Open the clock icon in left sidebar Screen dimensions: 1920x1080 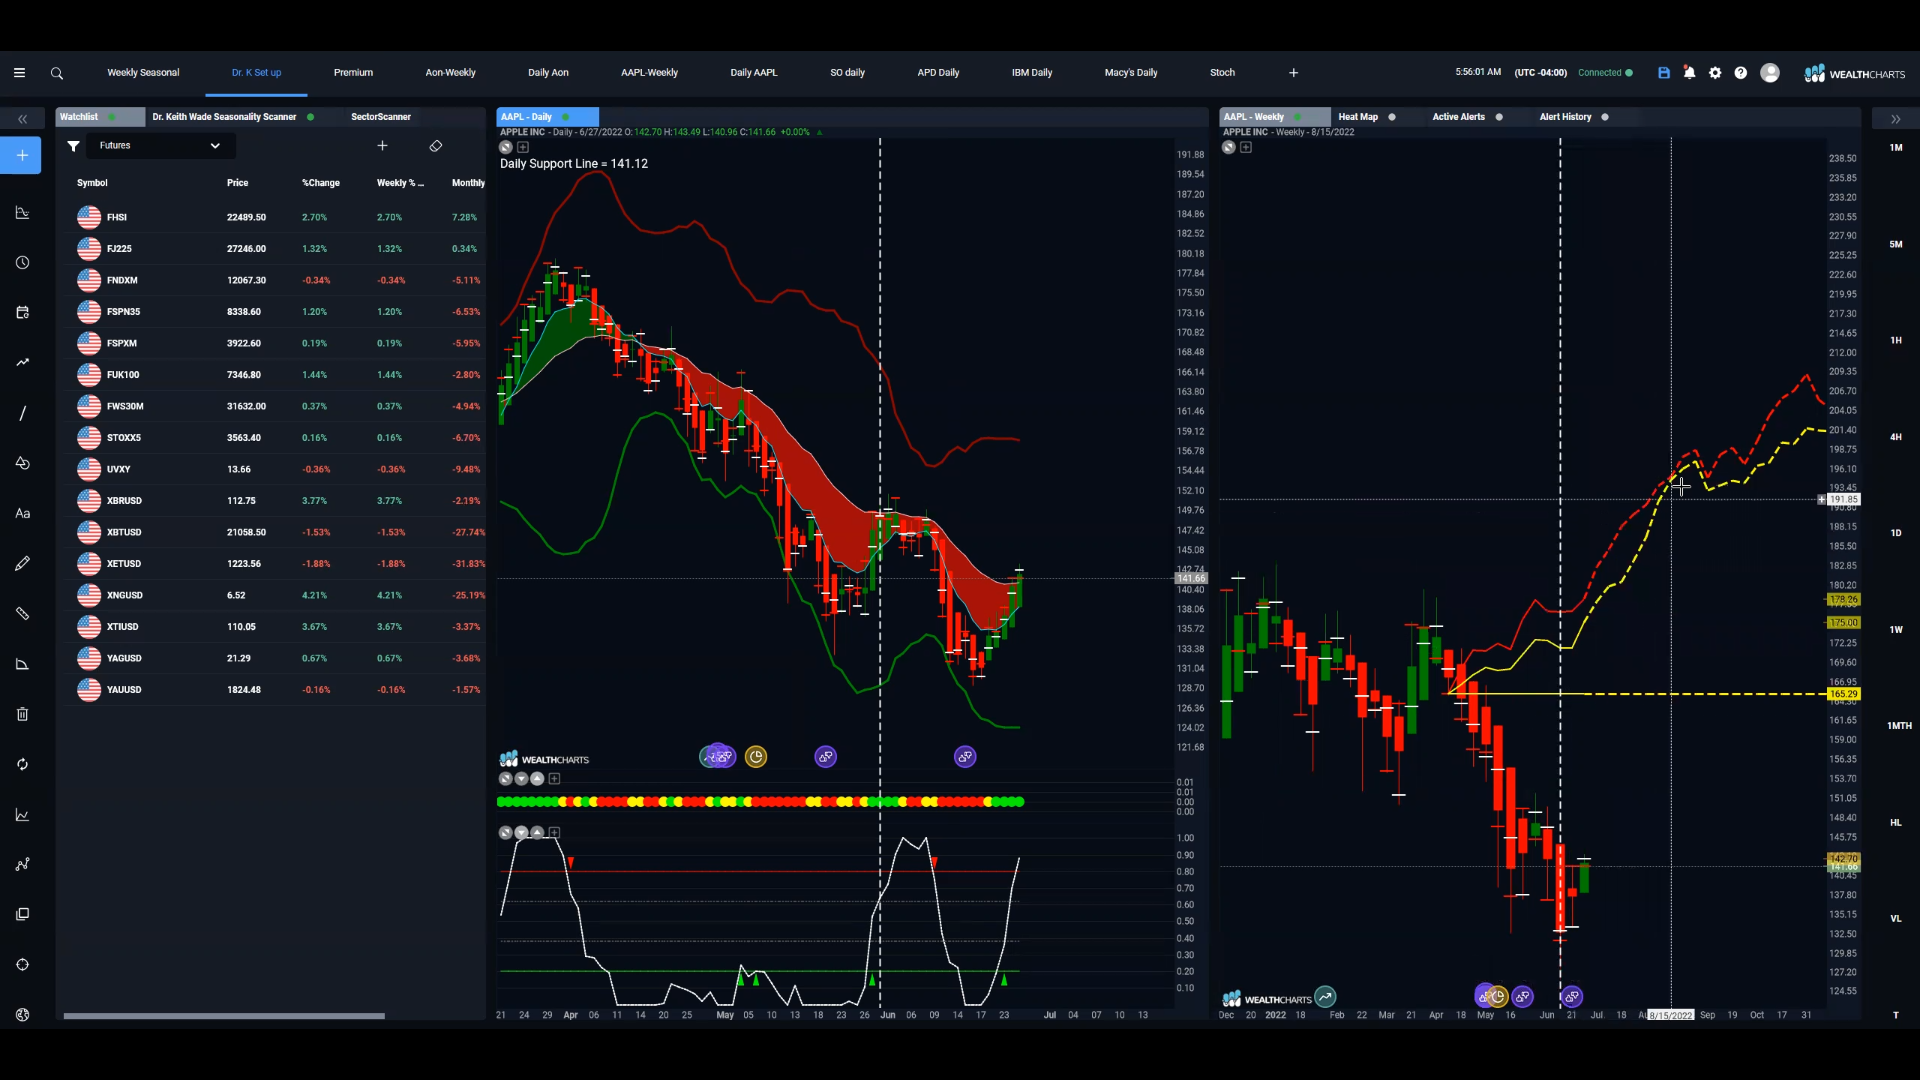[22, 262]
